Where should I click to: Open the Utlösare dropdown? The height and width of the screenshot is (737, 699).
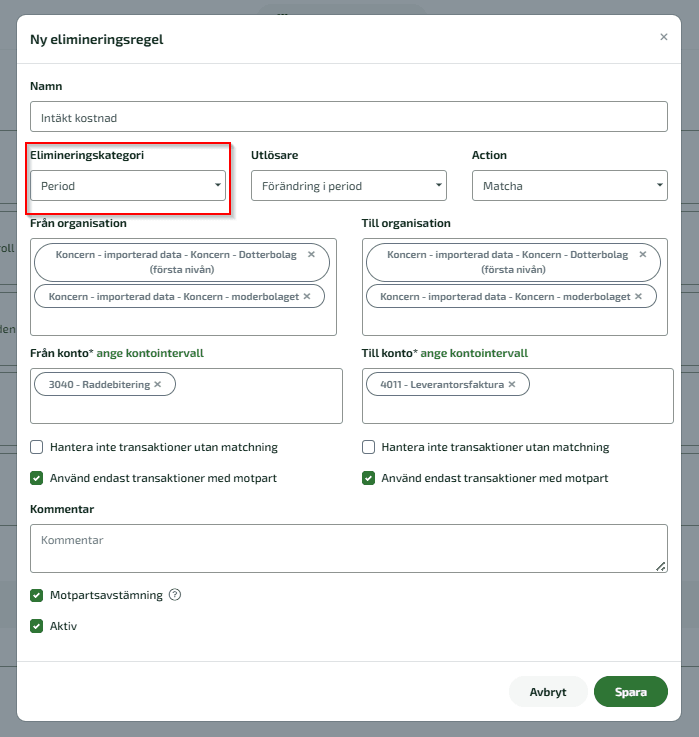[349, 186]
